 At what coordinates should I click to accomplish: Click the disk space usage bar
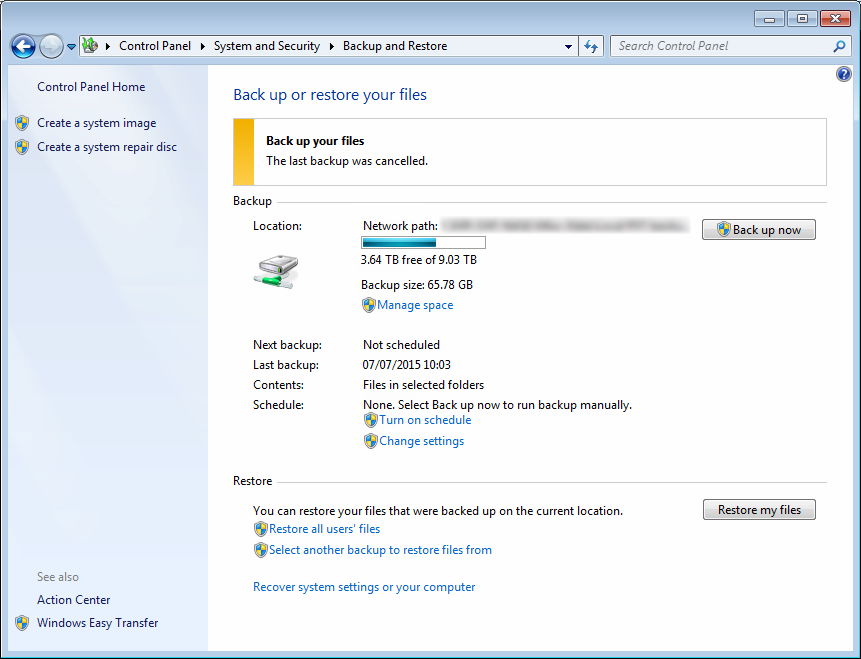pyautogui.click(x=423, y=242)
